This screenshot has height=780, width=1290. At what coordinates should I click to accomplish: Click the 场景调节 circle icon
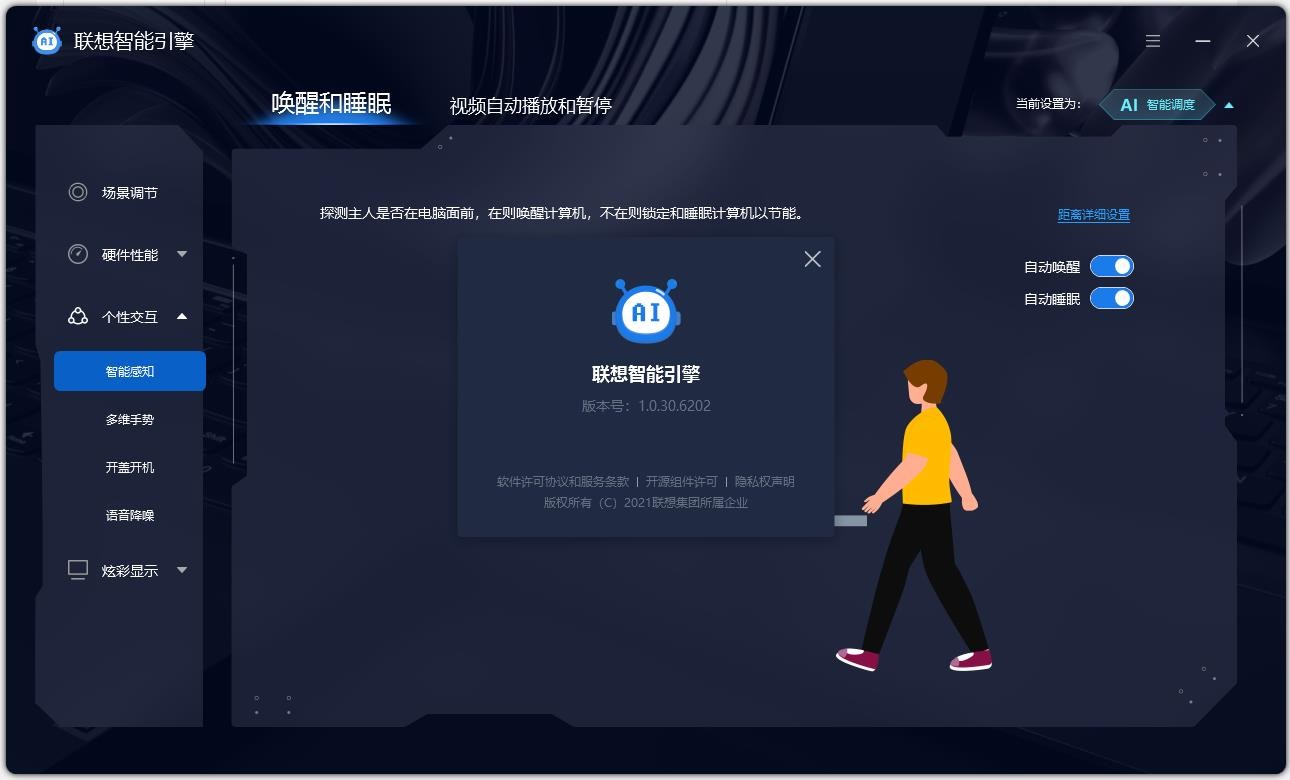78,192
